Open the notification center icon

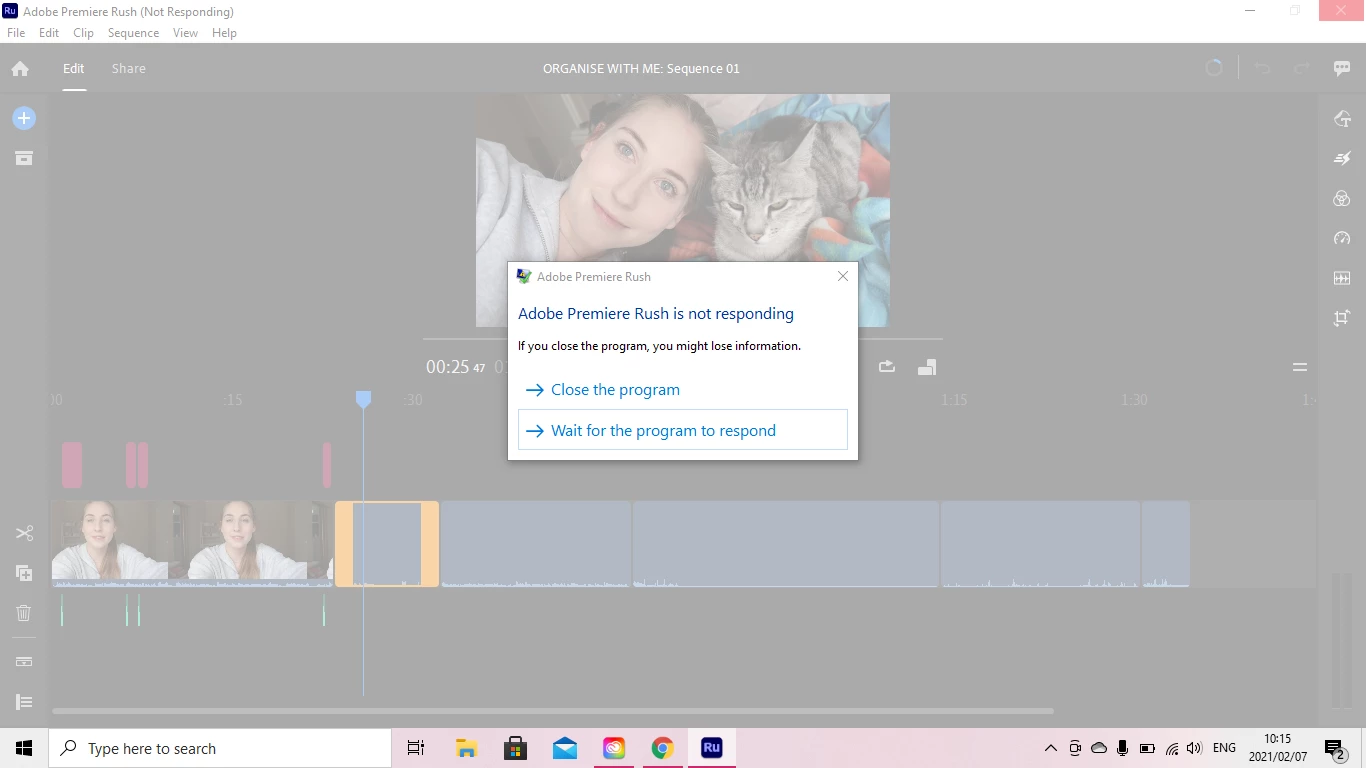click(x=1334, y=748)
